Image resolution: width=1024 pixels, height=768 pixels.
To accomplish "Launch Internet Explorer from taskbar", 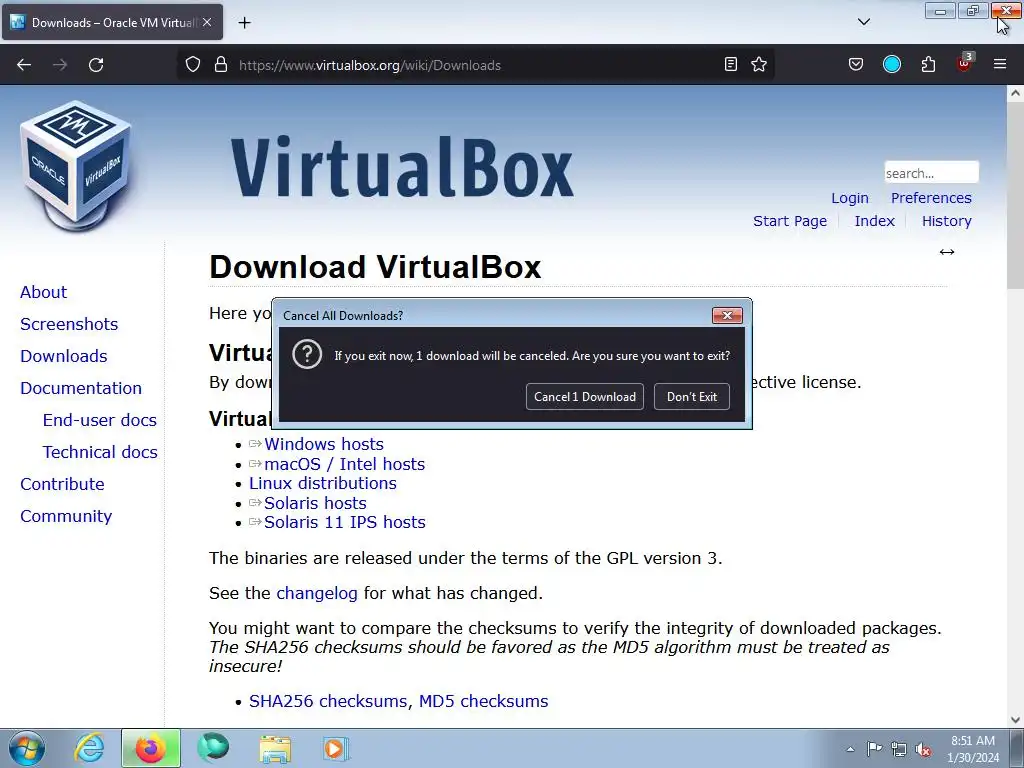I will point(89,748).
